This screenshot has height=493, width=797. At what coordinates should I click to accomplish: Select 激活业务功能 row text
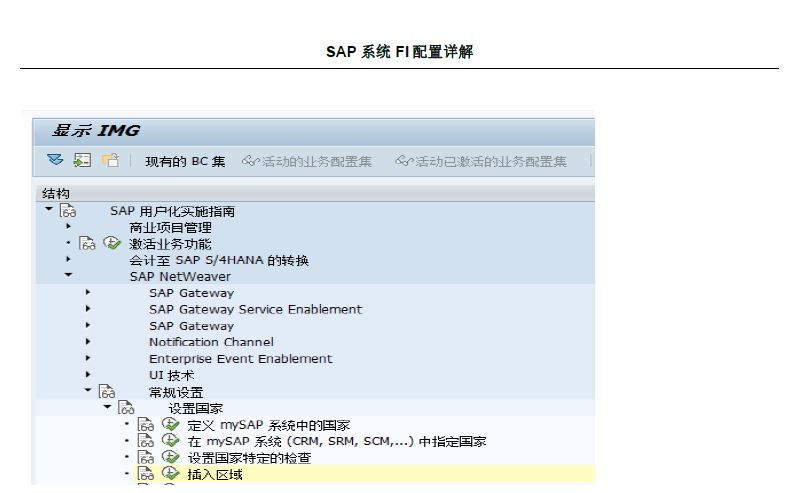170,244
